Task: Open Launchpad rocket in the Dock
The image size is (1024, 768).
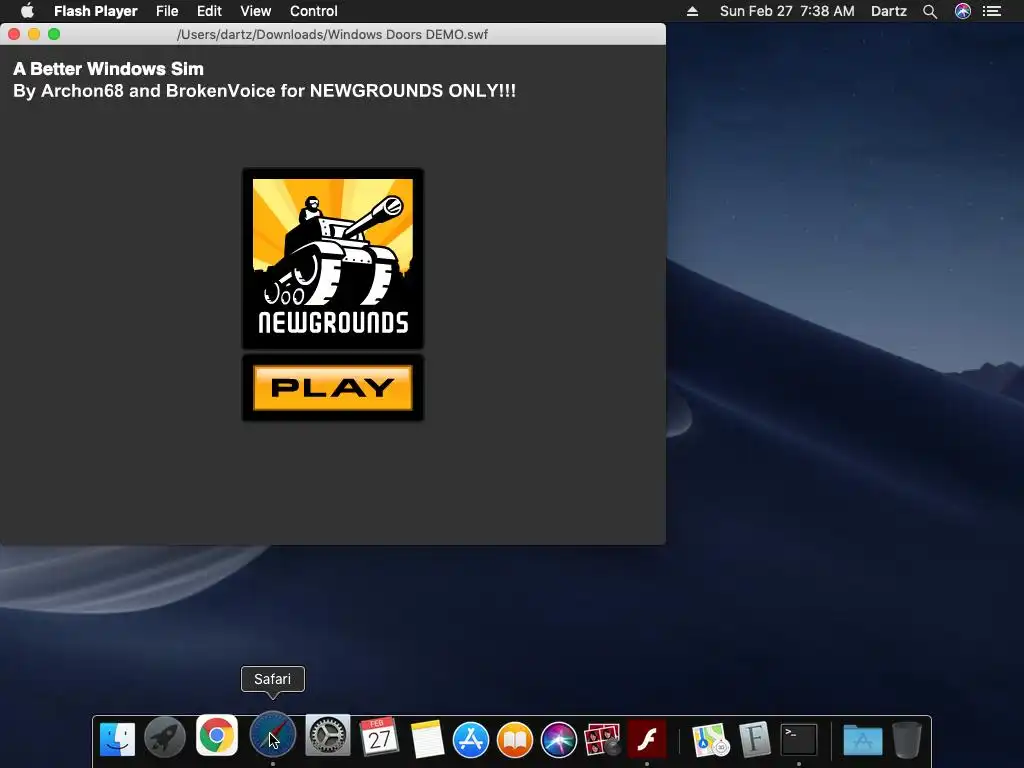Action: (165, 737)
